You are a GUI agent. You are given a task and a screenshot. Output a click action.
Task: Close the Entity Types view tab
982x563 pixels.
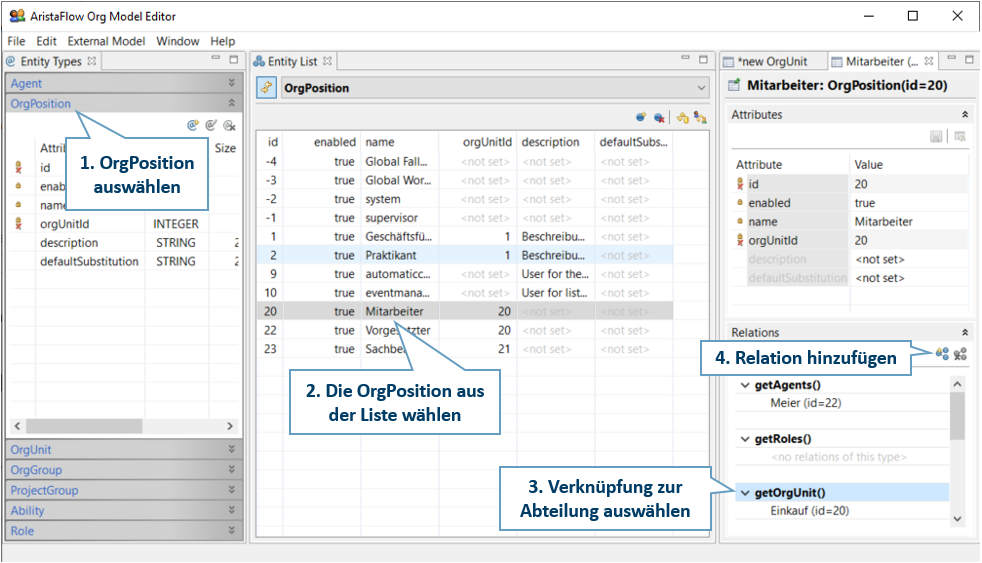92,61
